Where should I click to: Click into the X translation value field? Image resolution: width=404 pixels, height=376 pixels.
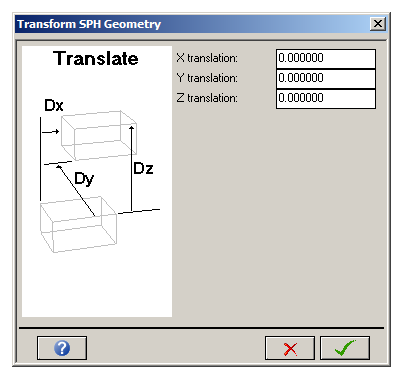tap(326, 59)
